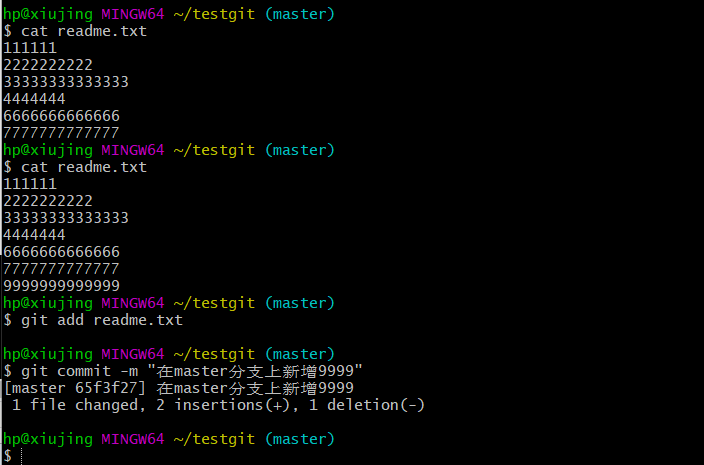
Task: Click the 9999999999999 output line
Action: pyautogui.click(x=62, y=286)
